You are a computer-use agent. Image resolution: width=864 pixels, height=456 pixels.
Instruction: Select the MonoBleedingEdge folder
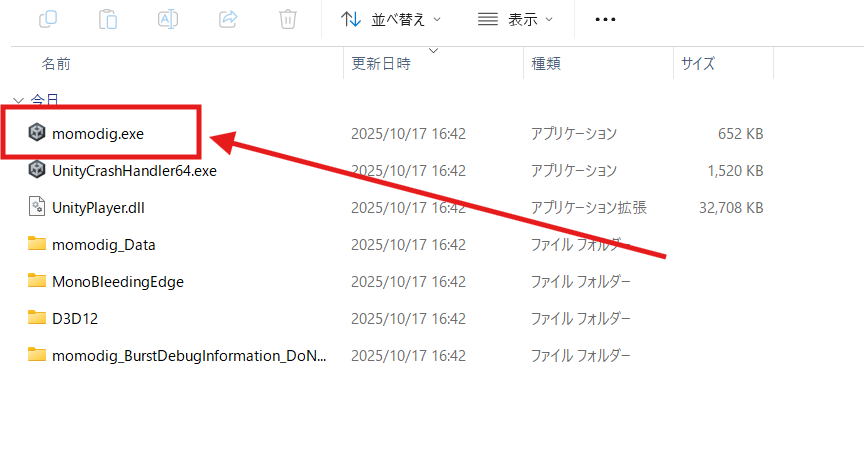point(117,281)
